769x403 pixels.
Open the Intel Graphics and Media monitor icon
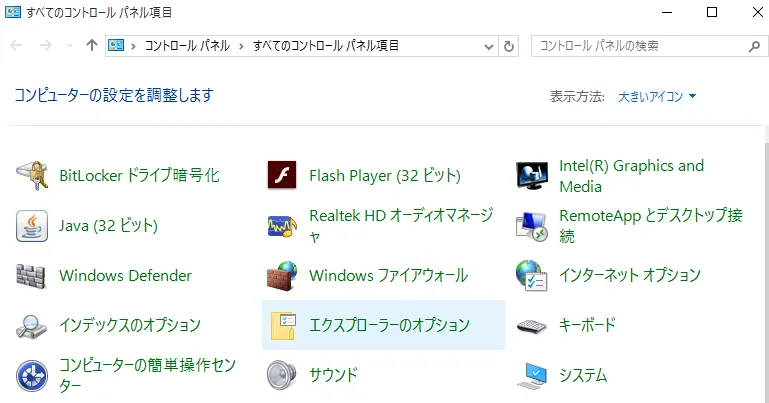click(x=532, y=176)
